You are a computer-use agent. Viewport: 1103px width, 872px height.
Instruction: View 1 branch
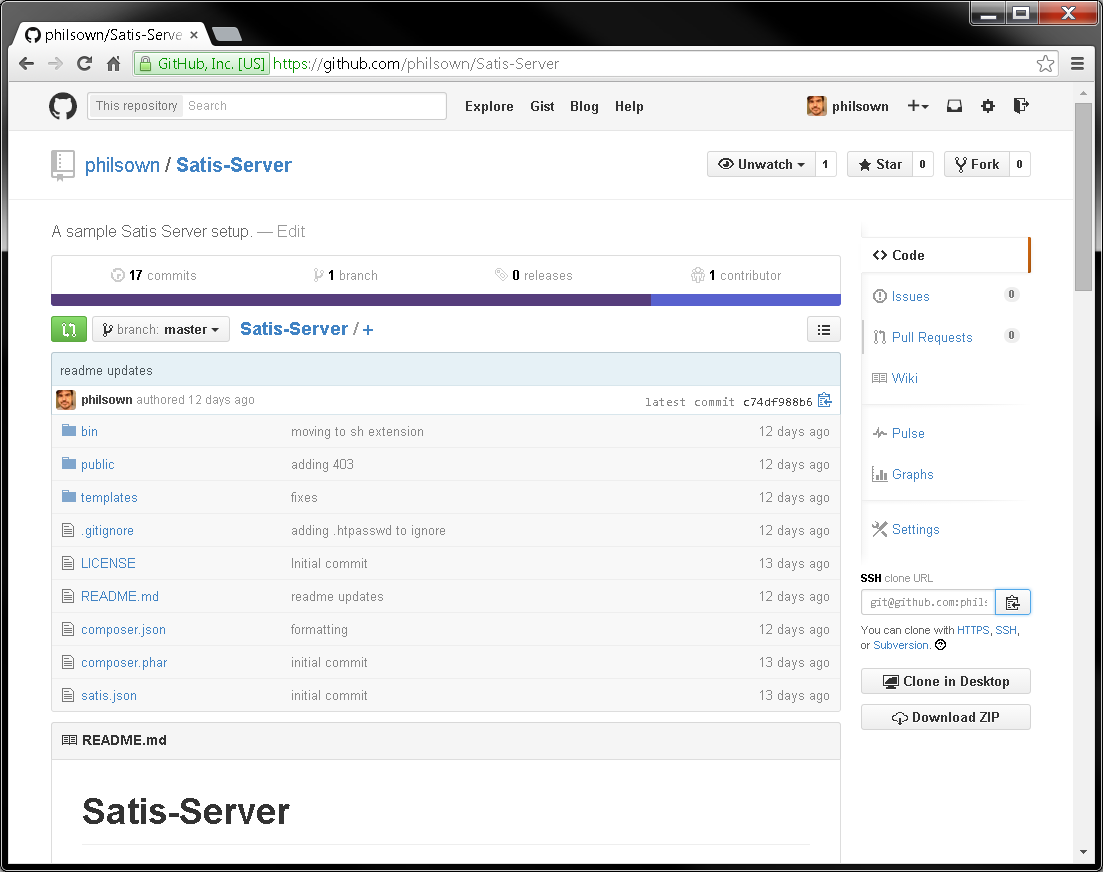(x=345, y=276)
